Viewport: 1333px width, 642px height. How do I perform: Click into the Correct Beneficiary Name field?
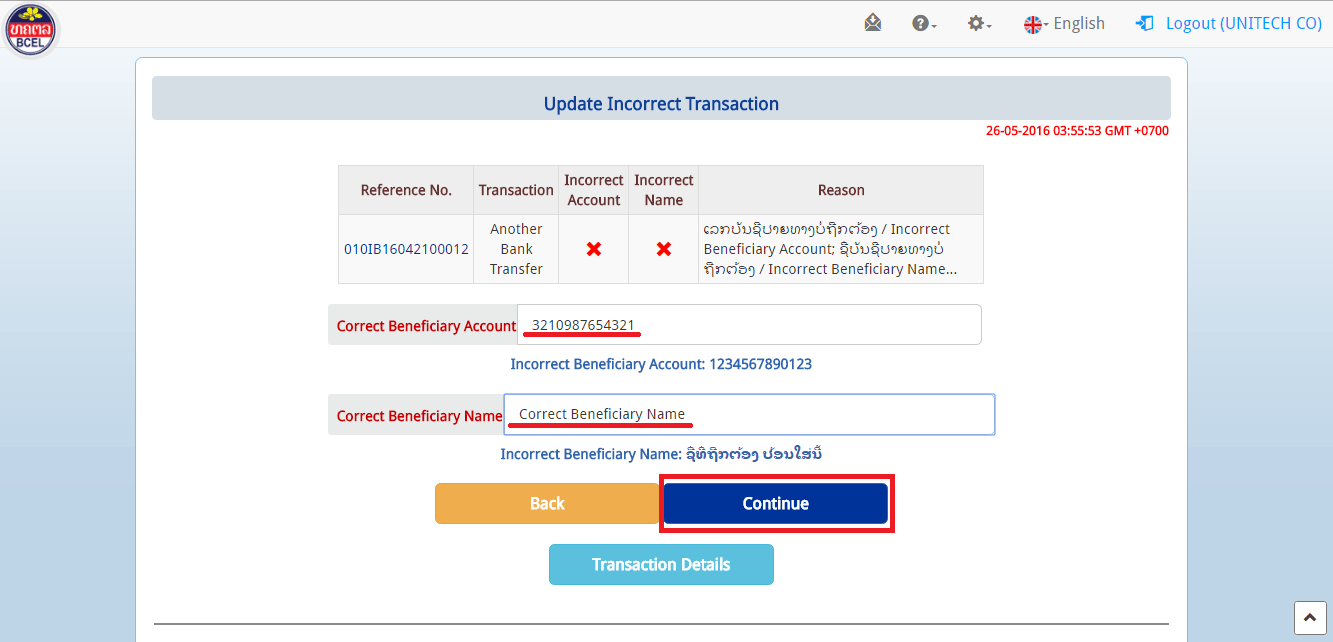tap(750, 414)
